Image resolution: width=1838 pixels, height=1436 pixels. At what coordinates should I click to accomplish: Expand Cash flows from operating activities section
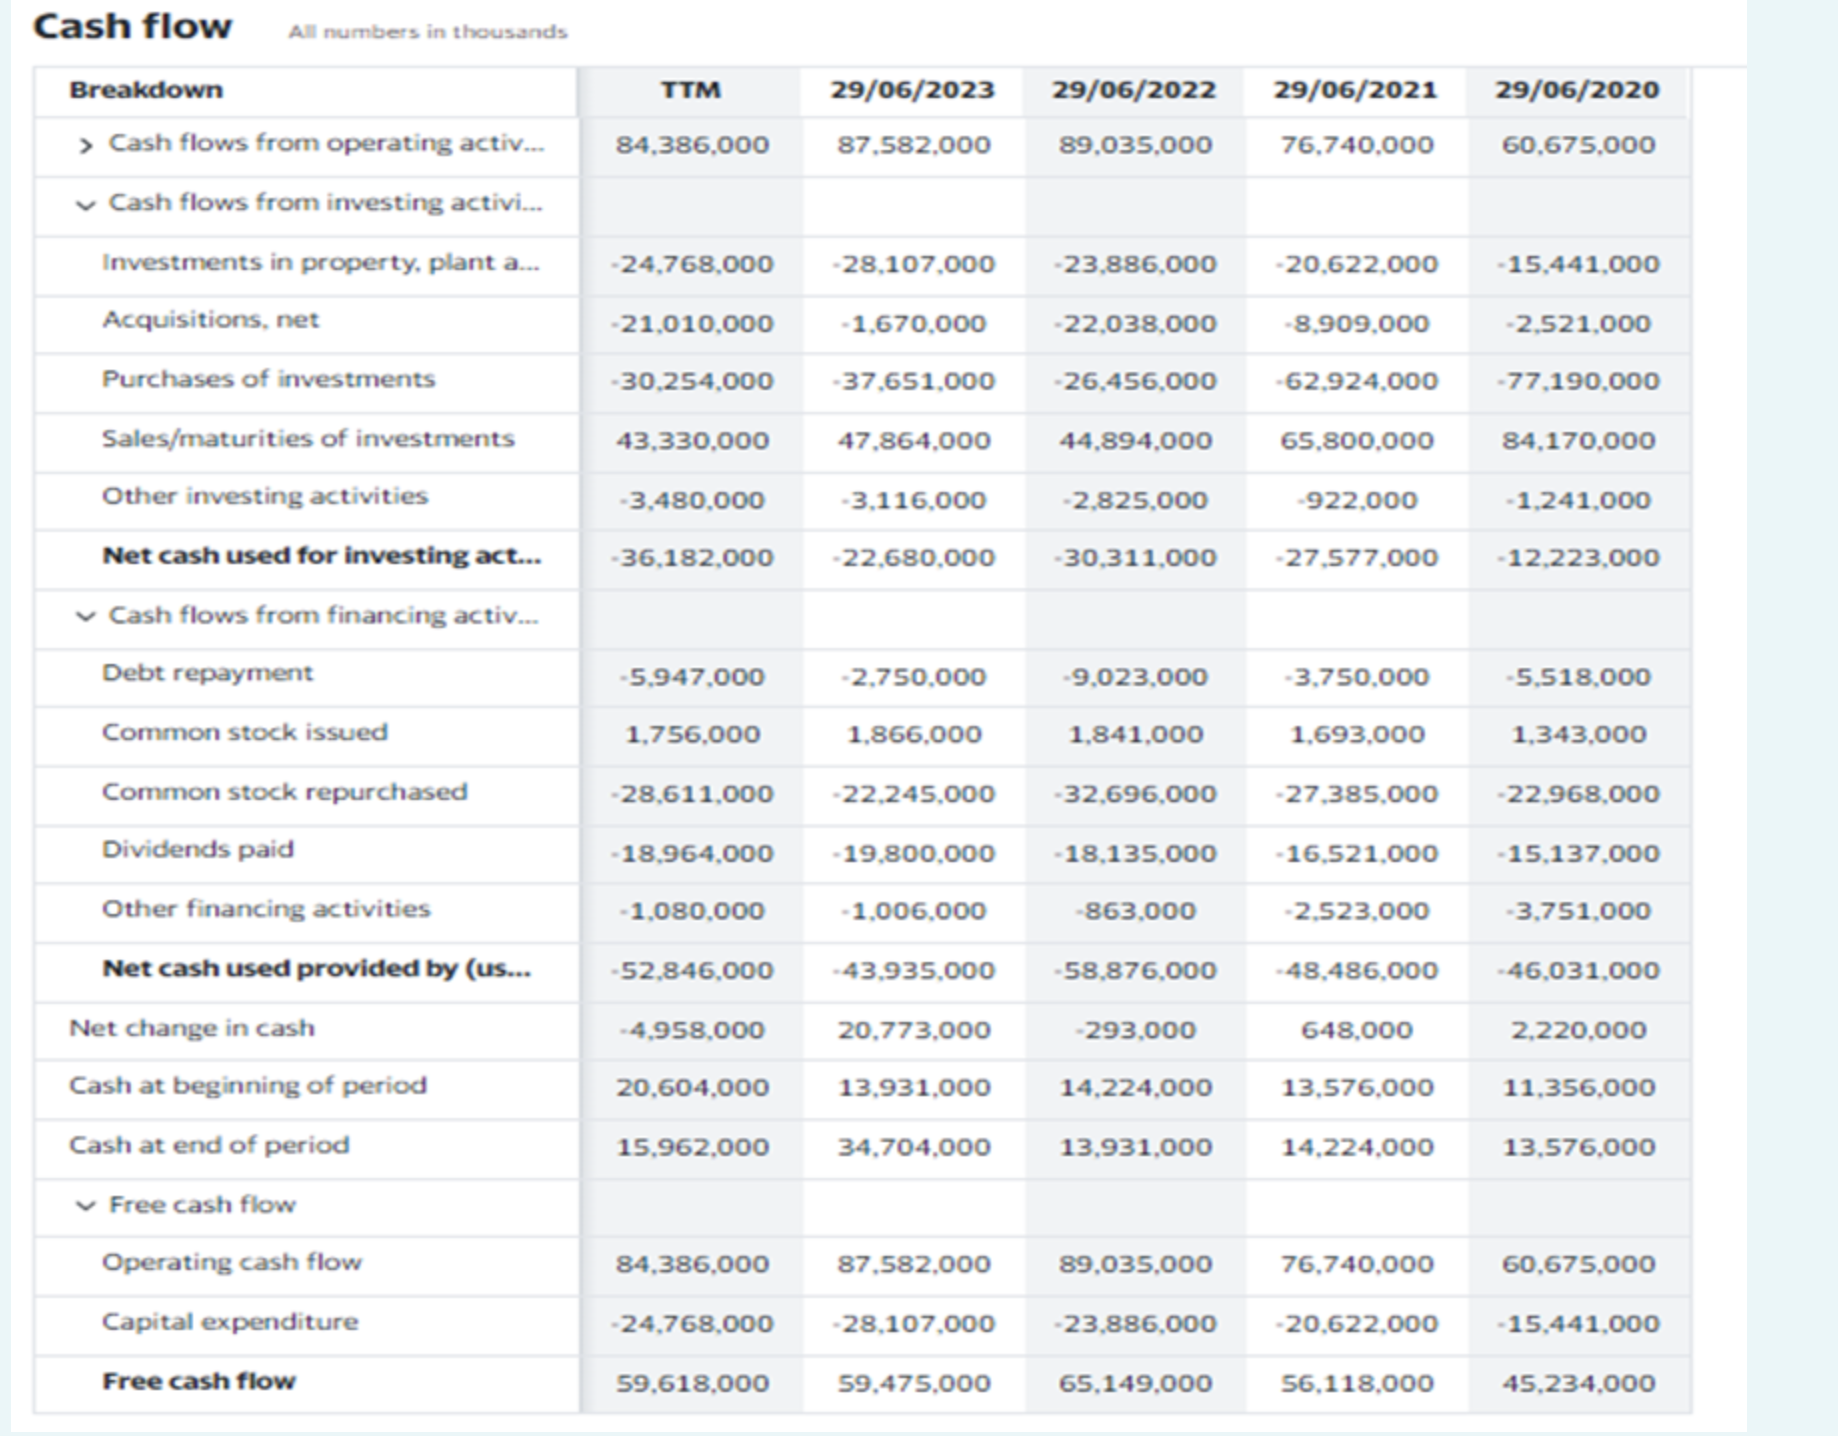pos(84,144)
